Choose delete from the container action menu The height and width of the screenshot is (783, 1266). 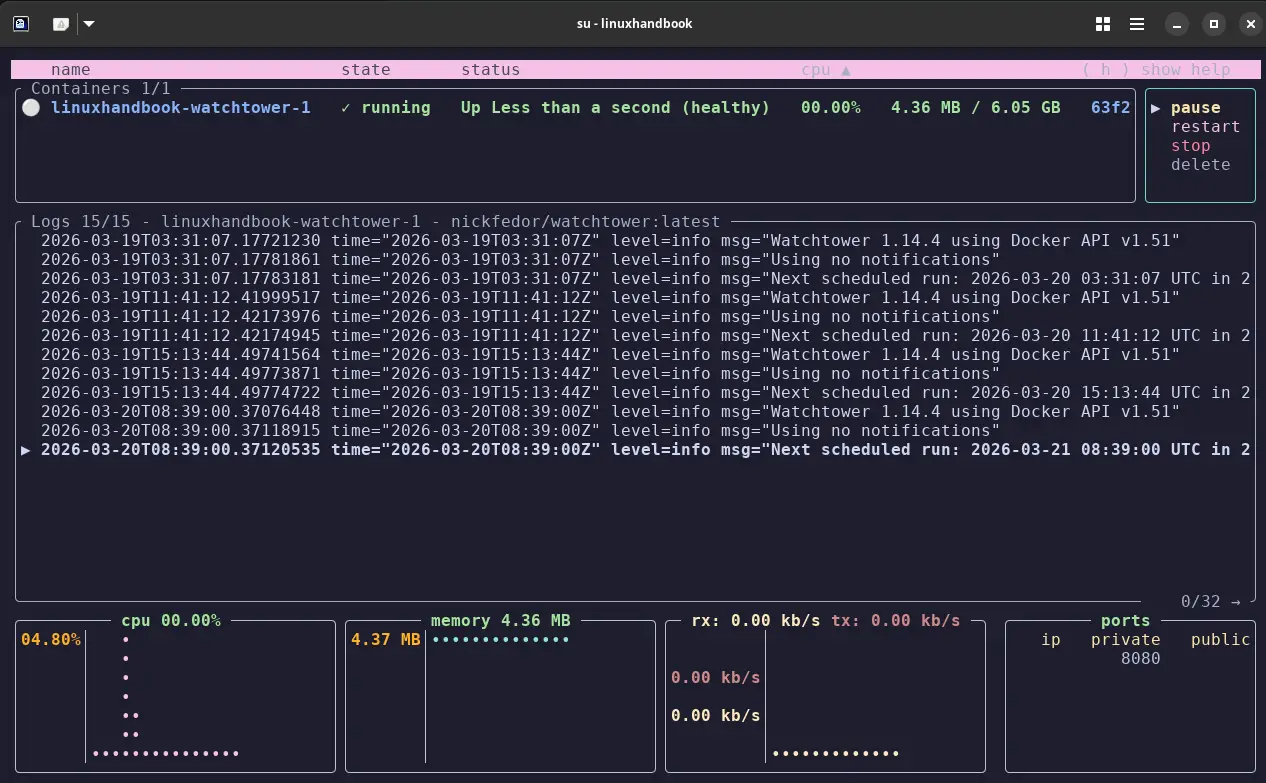1200,164
